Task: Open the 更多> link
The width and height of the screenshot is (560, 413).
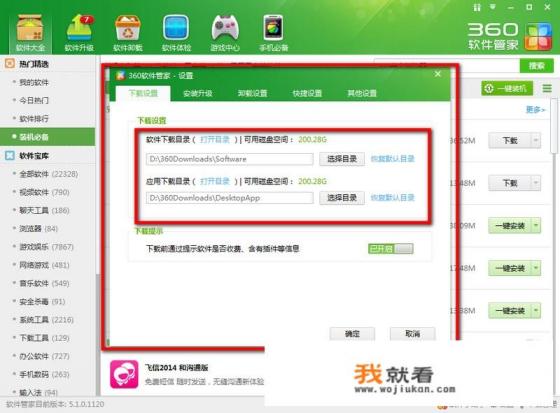Action: (x=535, y=109)
